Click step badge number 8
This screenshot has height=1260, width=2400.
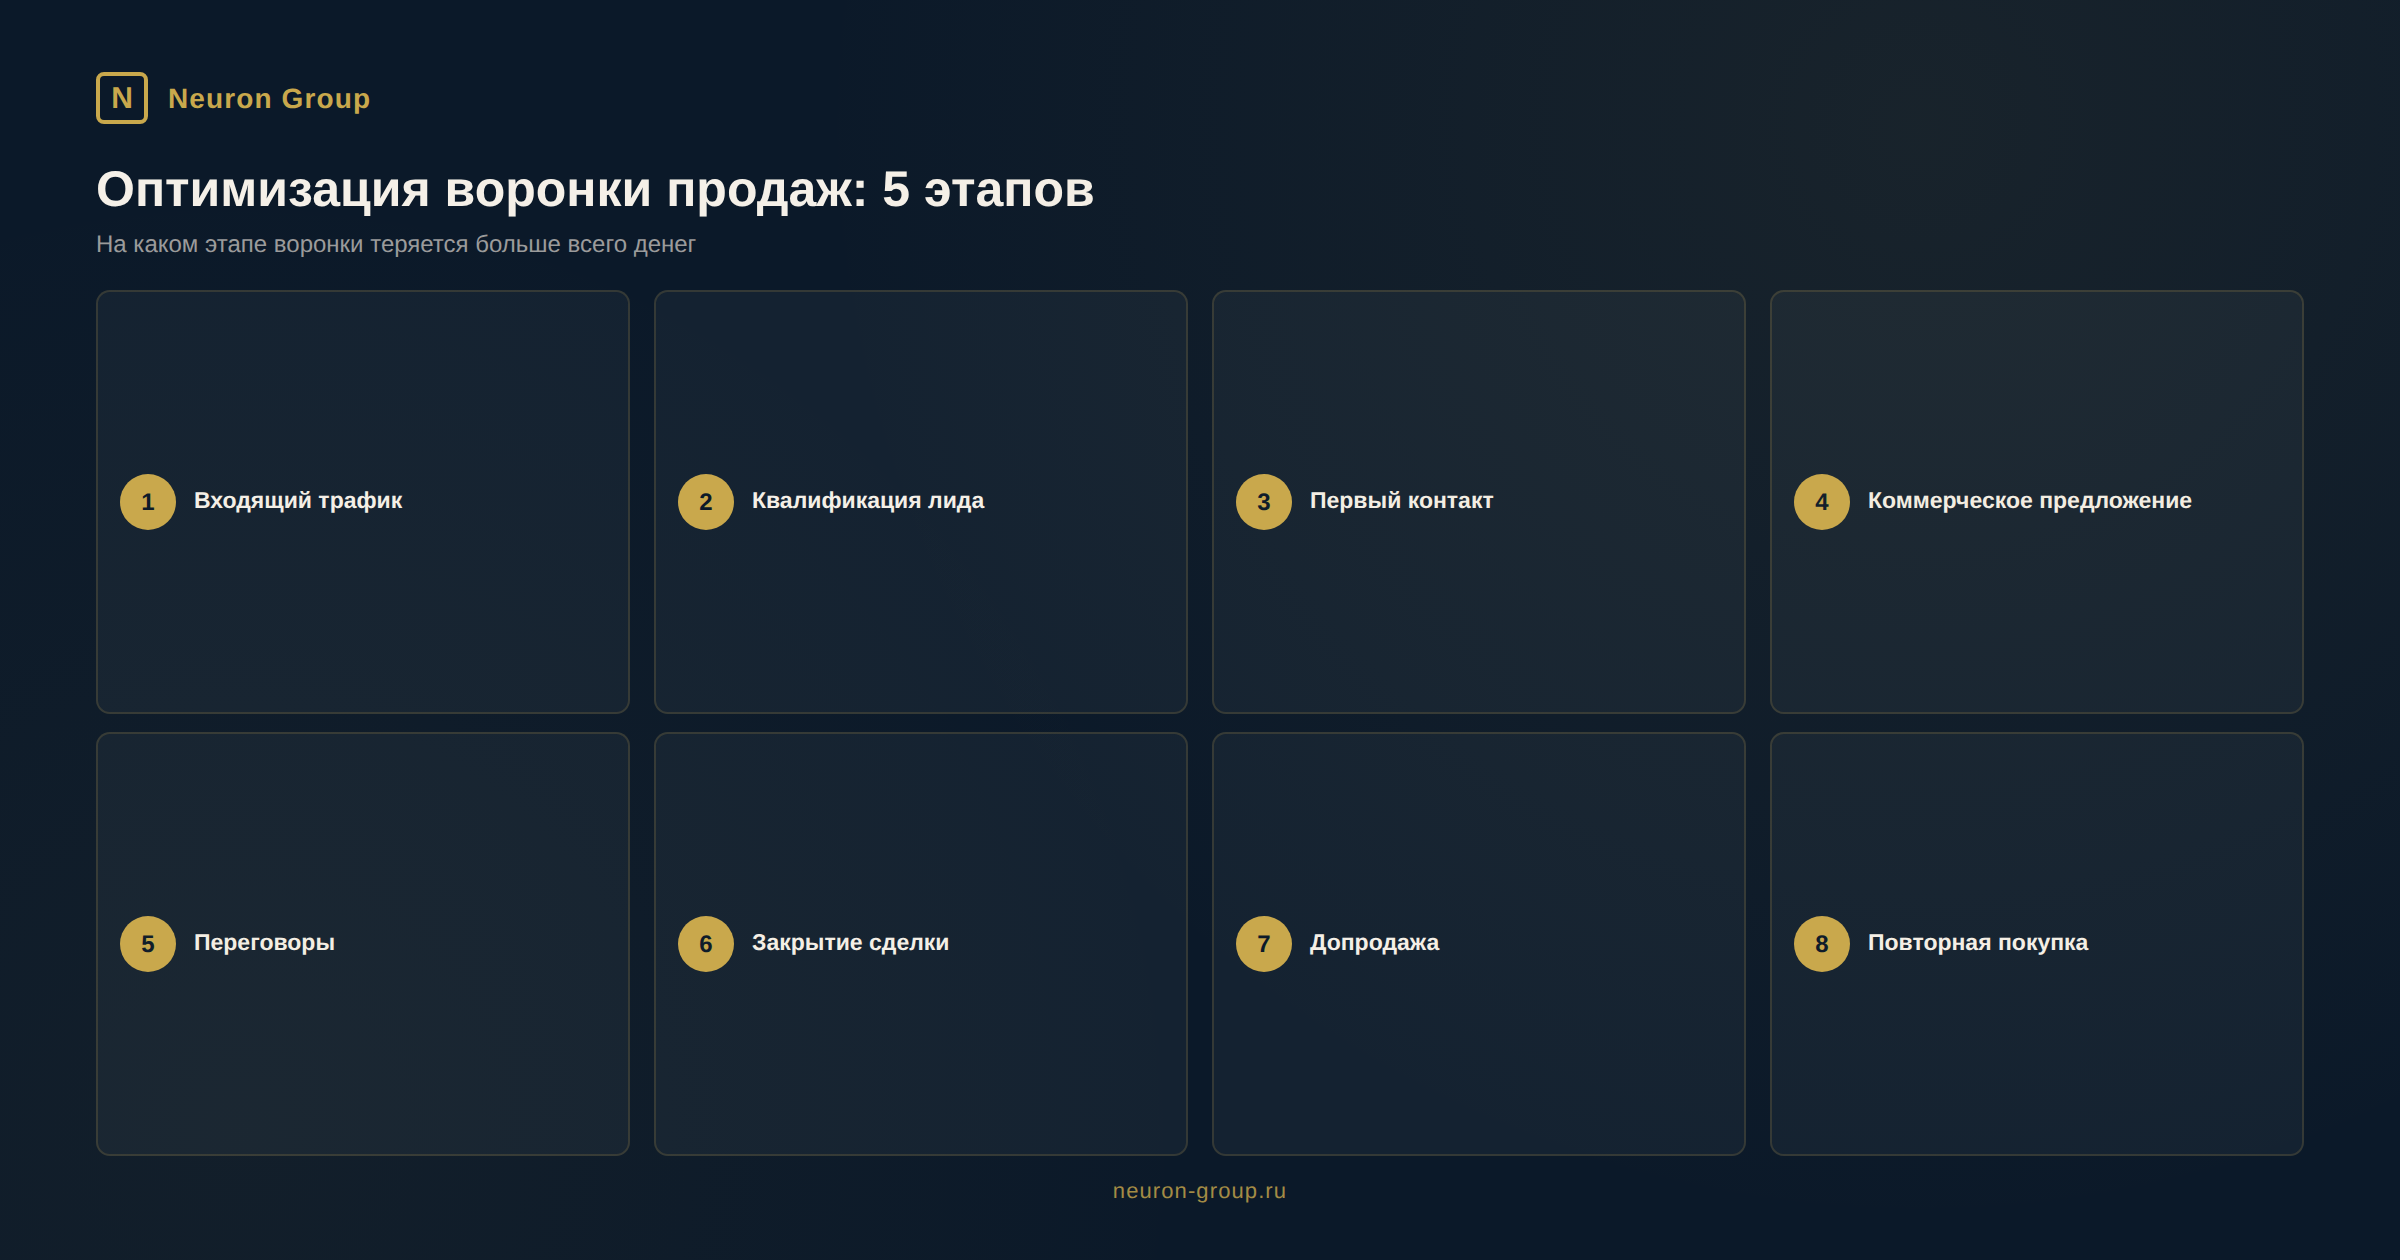[1822, 944]
